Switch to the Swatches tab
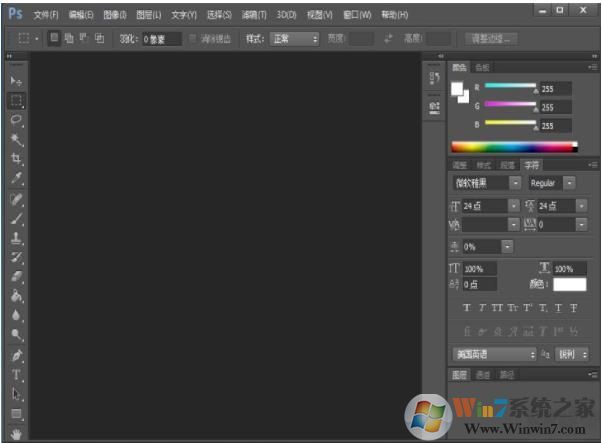This screenshot has height=443, width=602. [482, 68]
